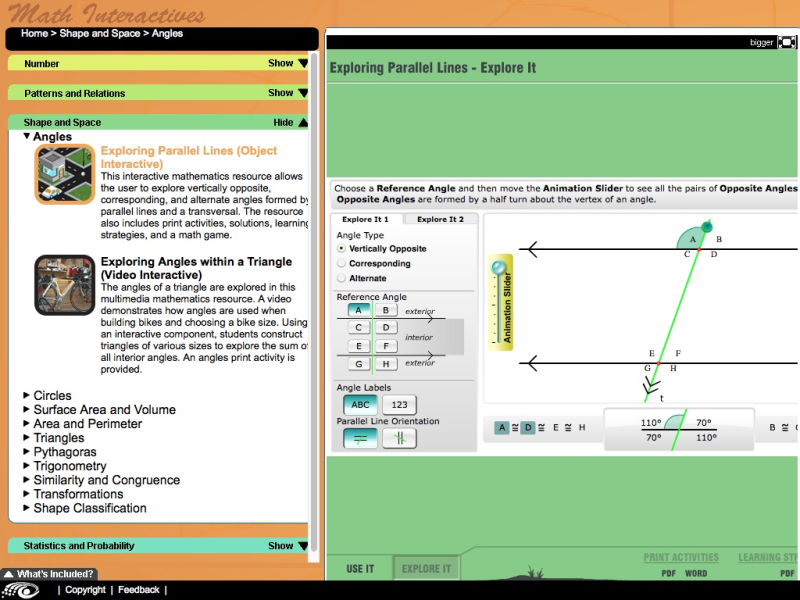Choose reference angle H
This screenshot has width=800, height=600.
(386, 364)
